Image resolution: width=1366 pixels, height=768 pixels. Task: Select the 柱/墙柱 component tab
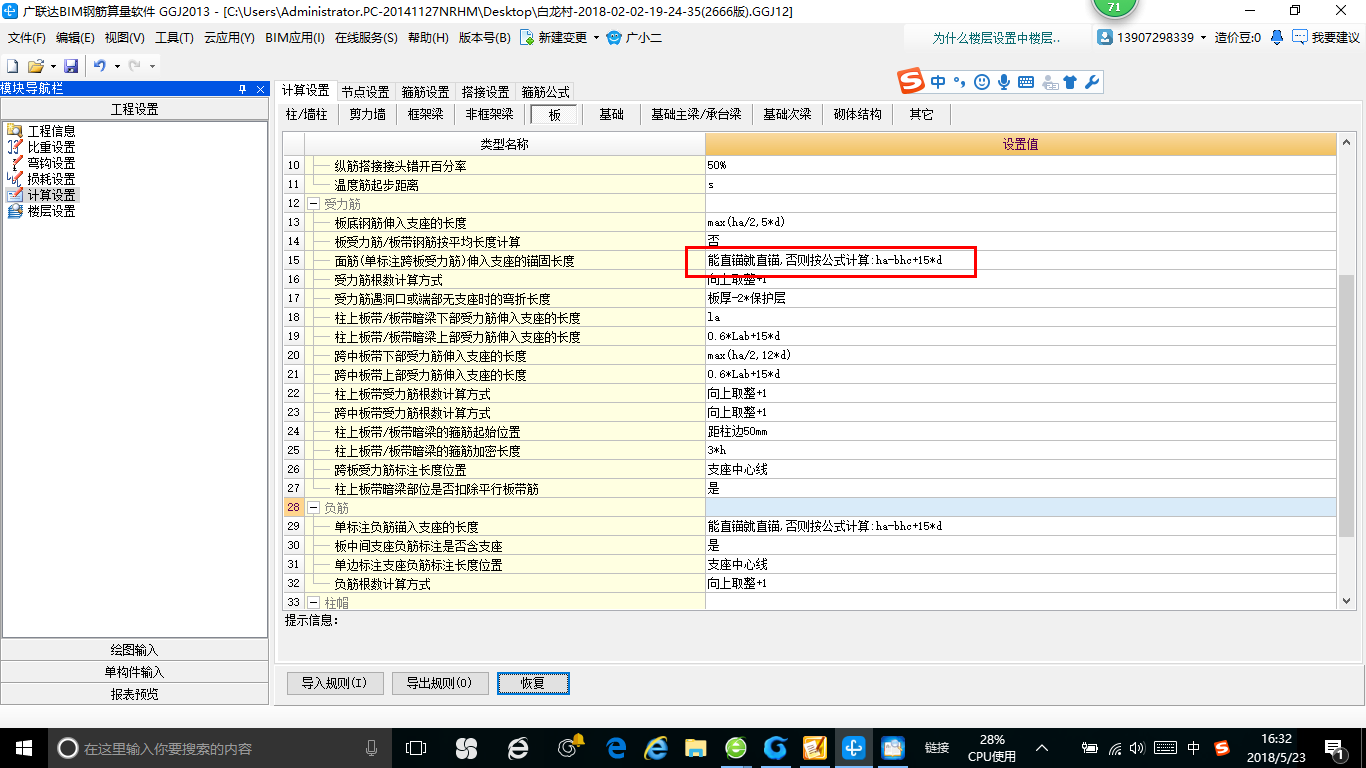click(306, 115)
